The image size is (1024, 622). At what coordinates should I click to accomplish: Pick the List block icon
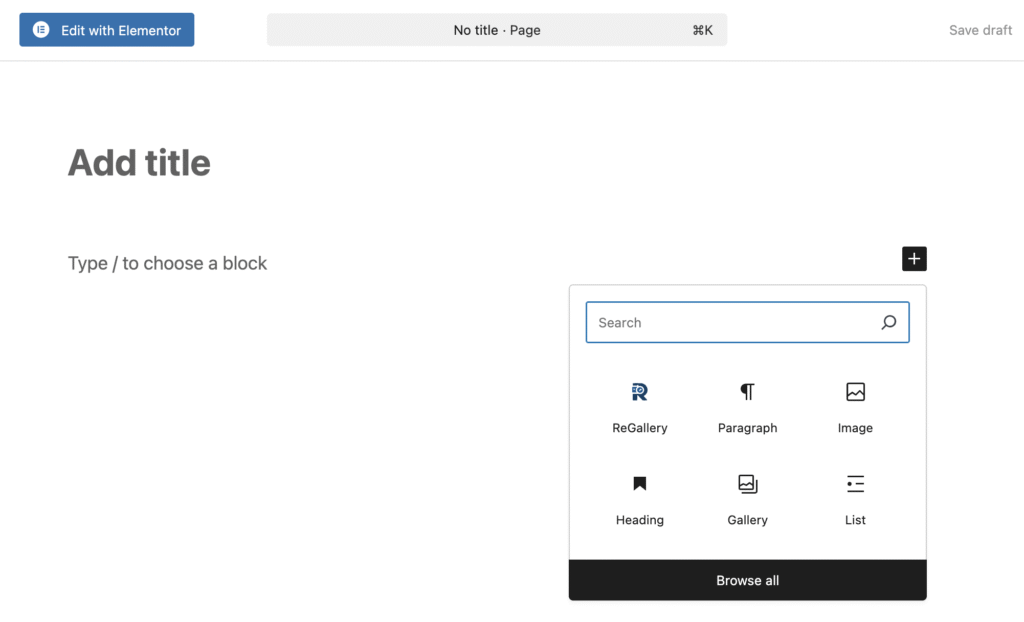pos(855,484)
